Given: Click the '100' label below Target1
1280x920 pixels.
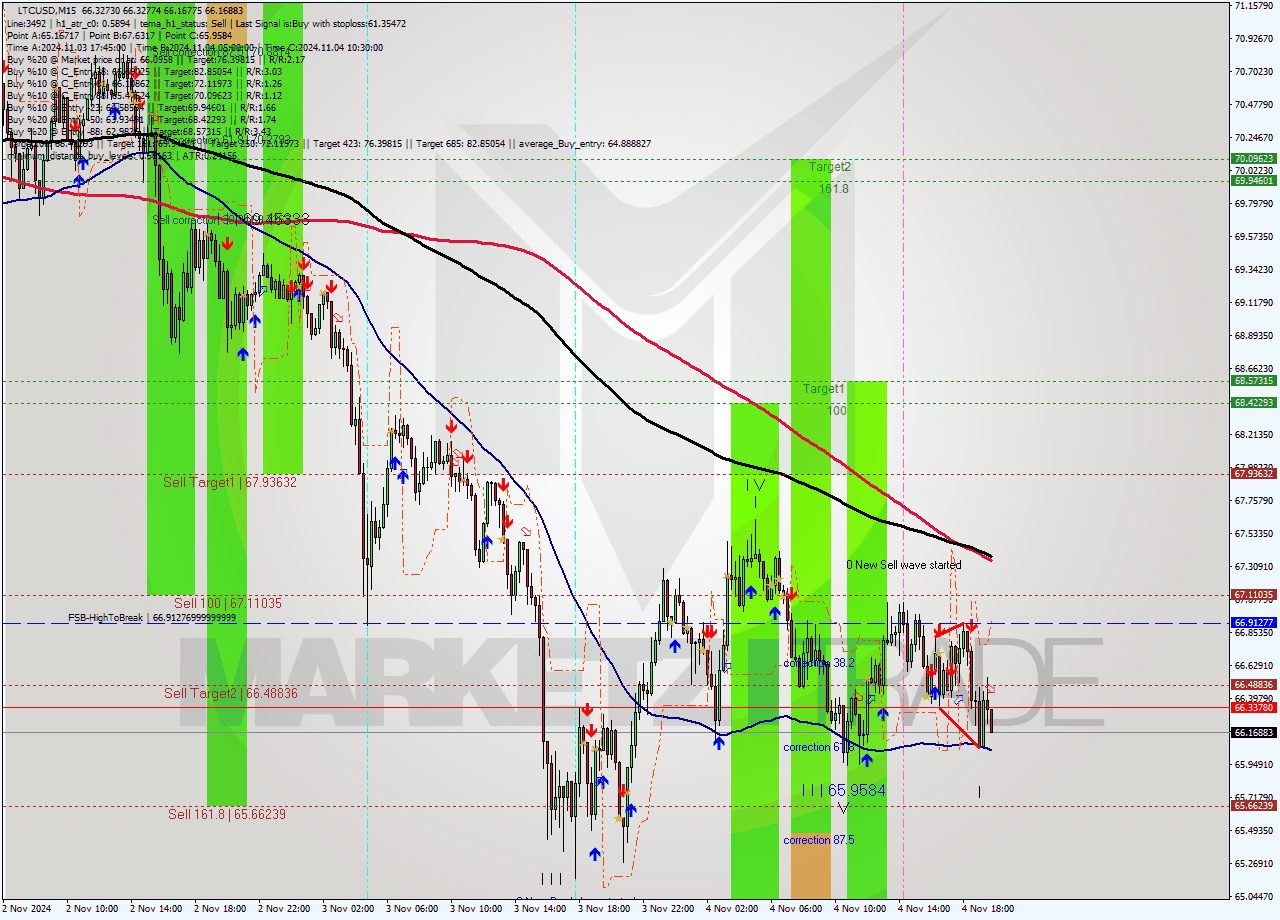Looking at the screenshot, I should coord(836,410).
